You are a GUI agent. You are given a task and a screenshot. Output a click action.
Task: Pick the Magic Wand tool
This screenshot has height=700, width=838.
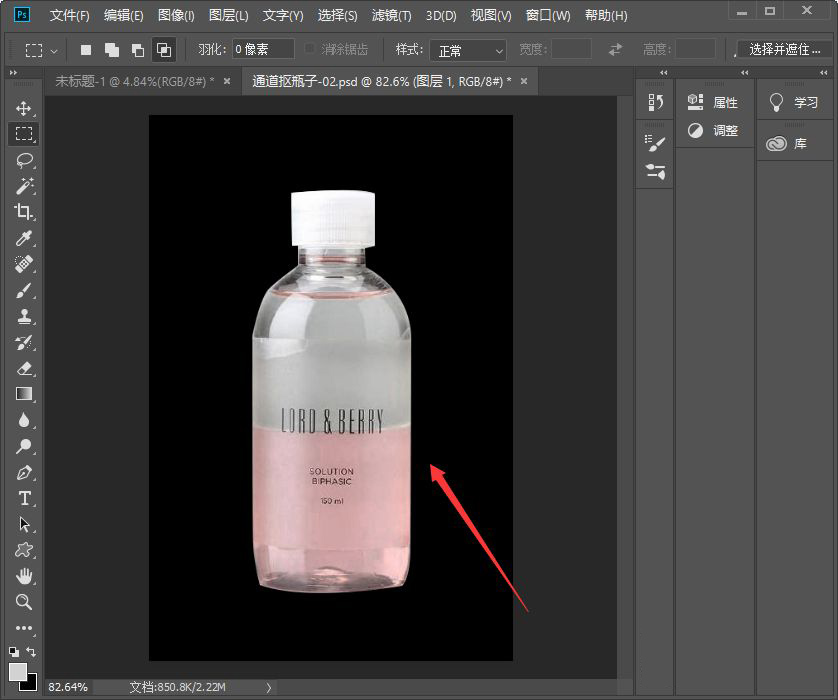[x=24, y=186]
